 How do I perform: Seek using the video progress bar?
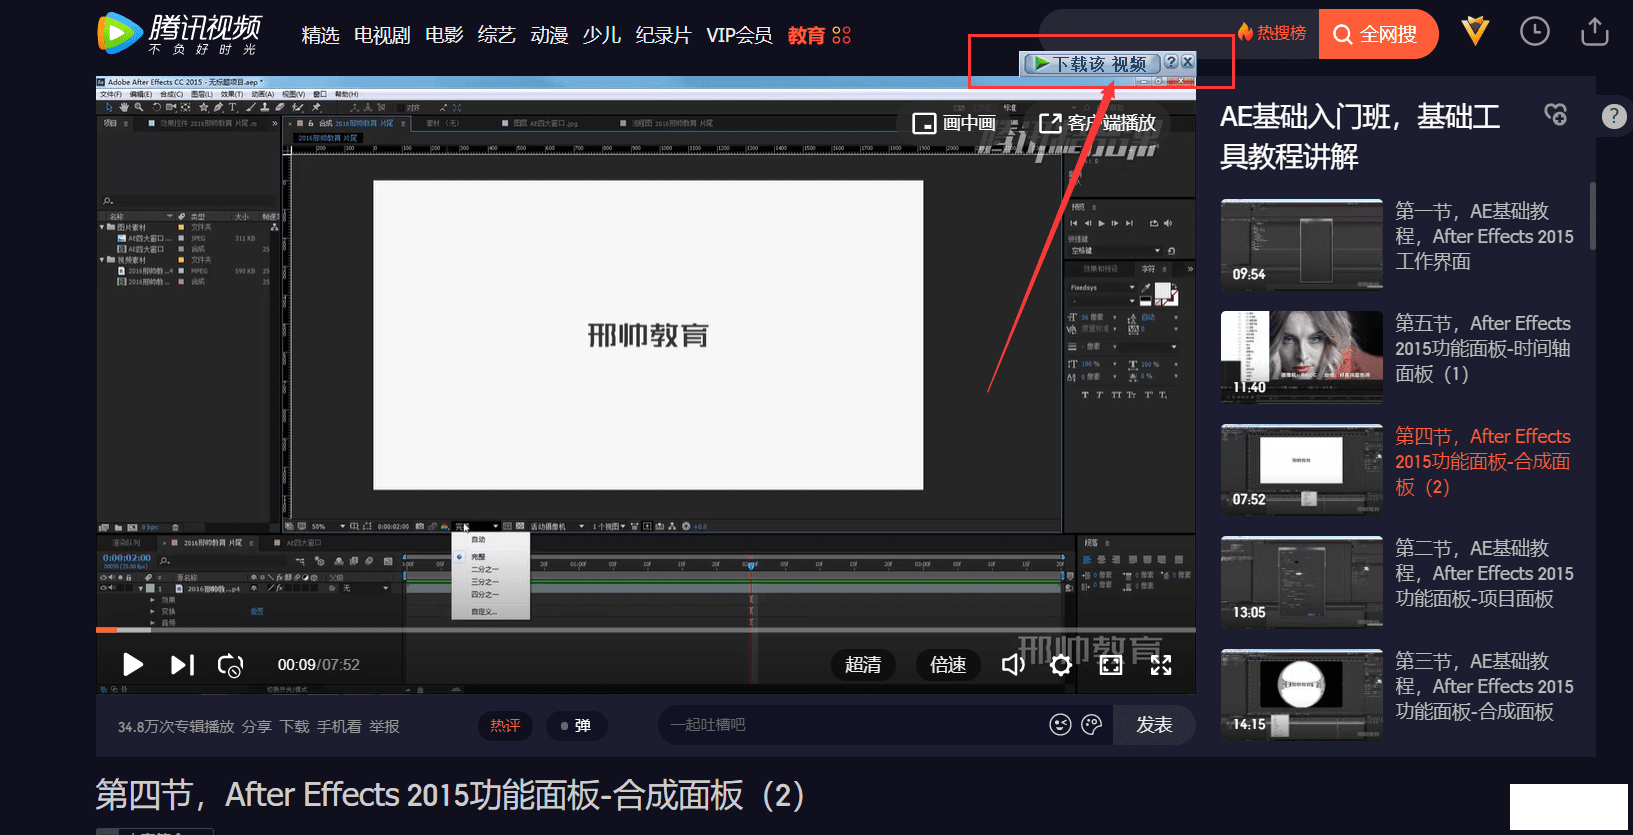tap(646, 630)
